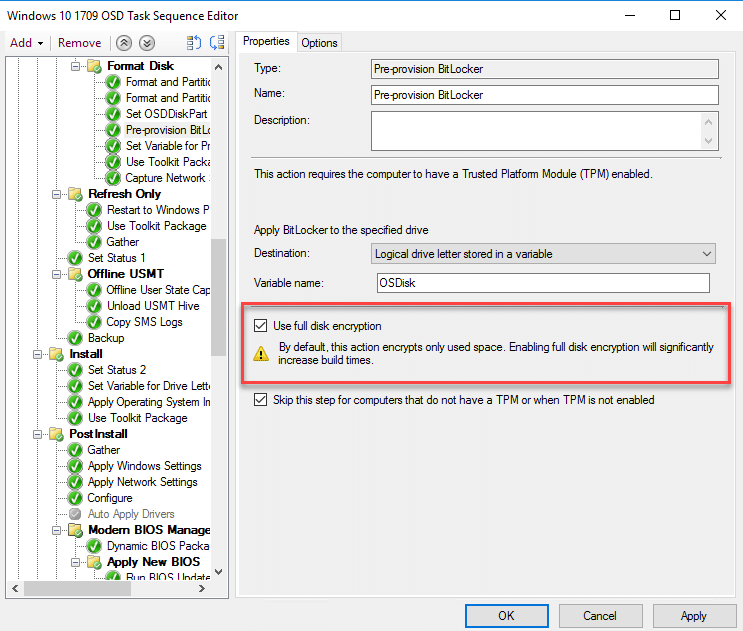The width and height of the screenshot is (743, 631).
Task: Click the green check icon beside Backup
Action: pos(75,338)
